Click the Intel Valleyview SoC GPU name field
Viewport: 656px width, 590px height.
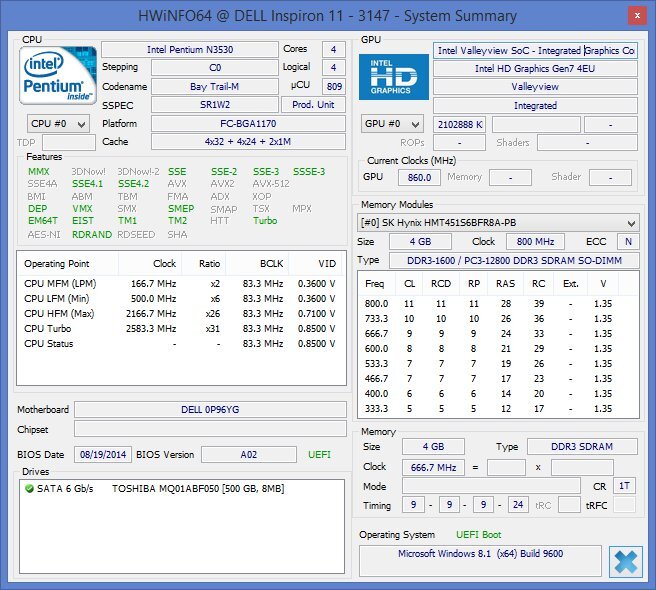pyautogui.click(x=535, y=51)
